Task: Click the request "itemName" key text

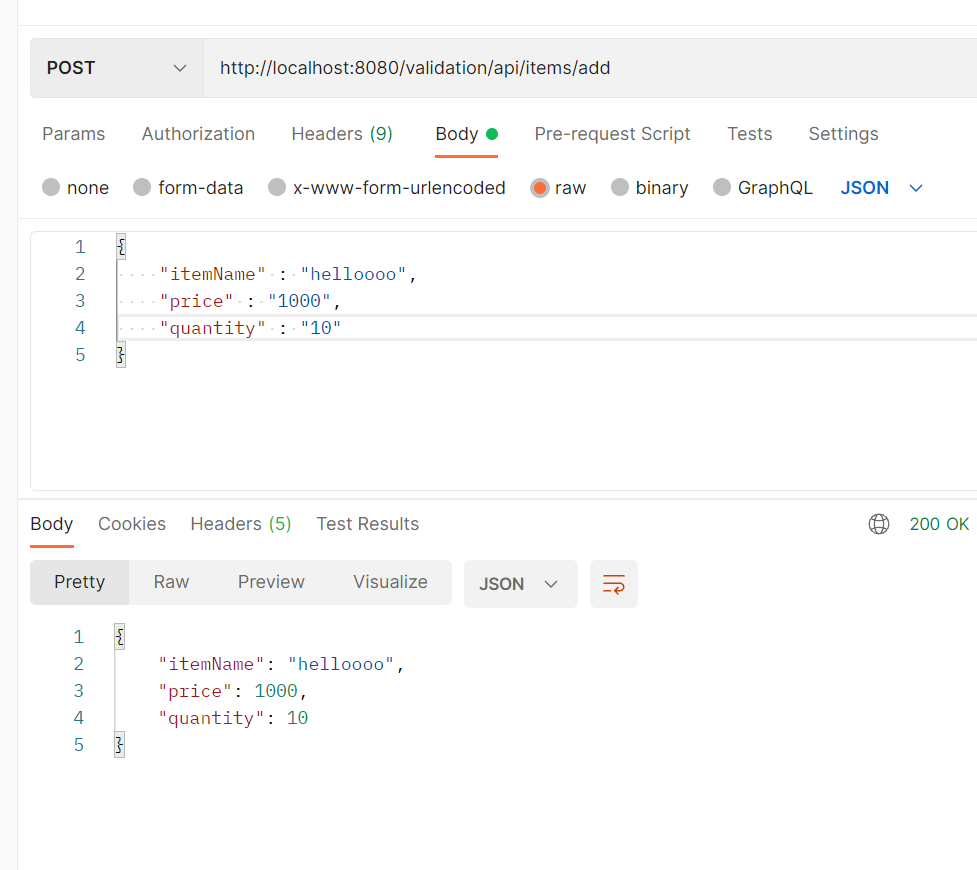Action: [x=212, y=274]
